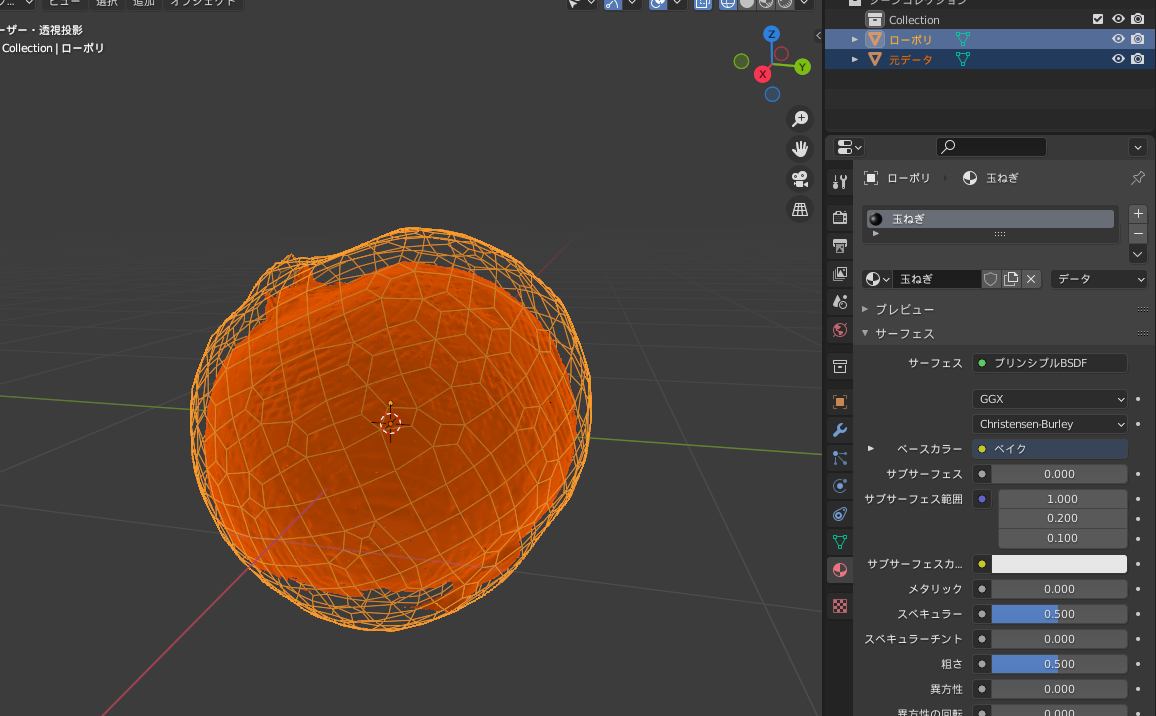Open the Texture properties checker tab
Screen dimensions: 1156x716
tap(839, 605)
